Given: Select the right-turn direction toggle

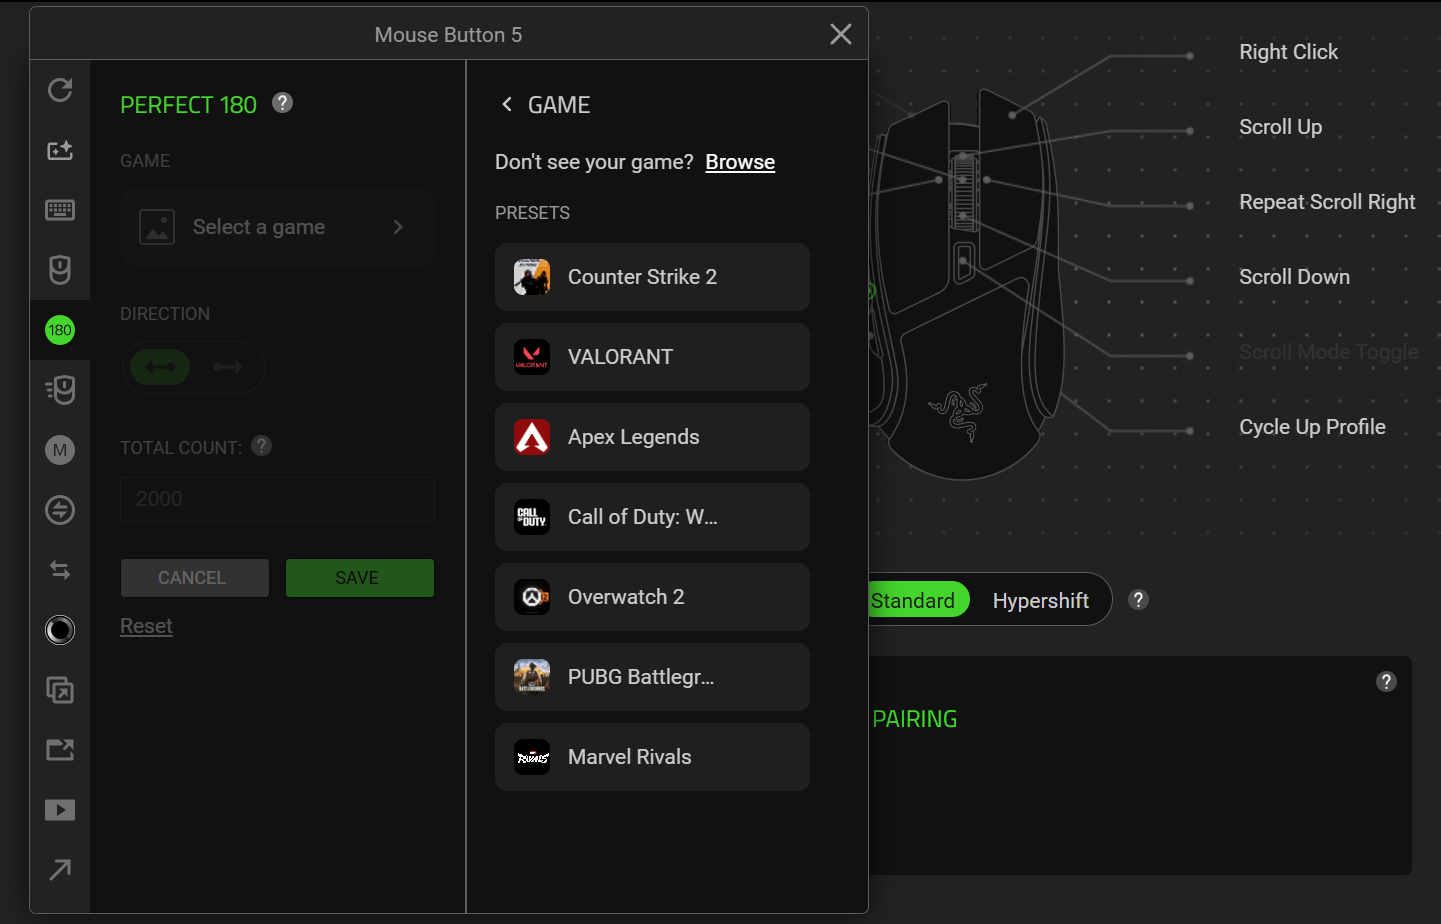Looking at the screenshot, I should (228, 367).
